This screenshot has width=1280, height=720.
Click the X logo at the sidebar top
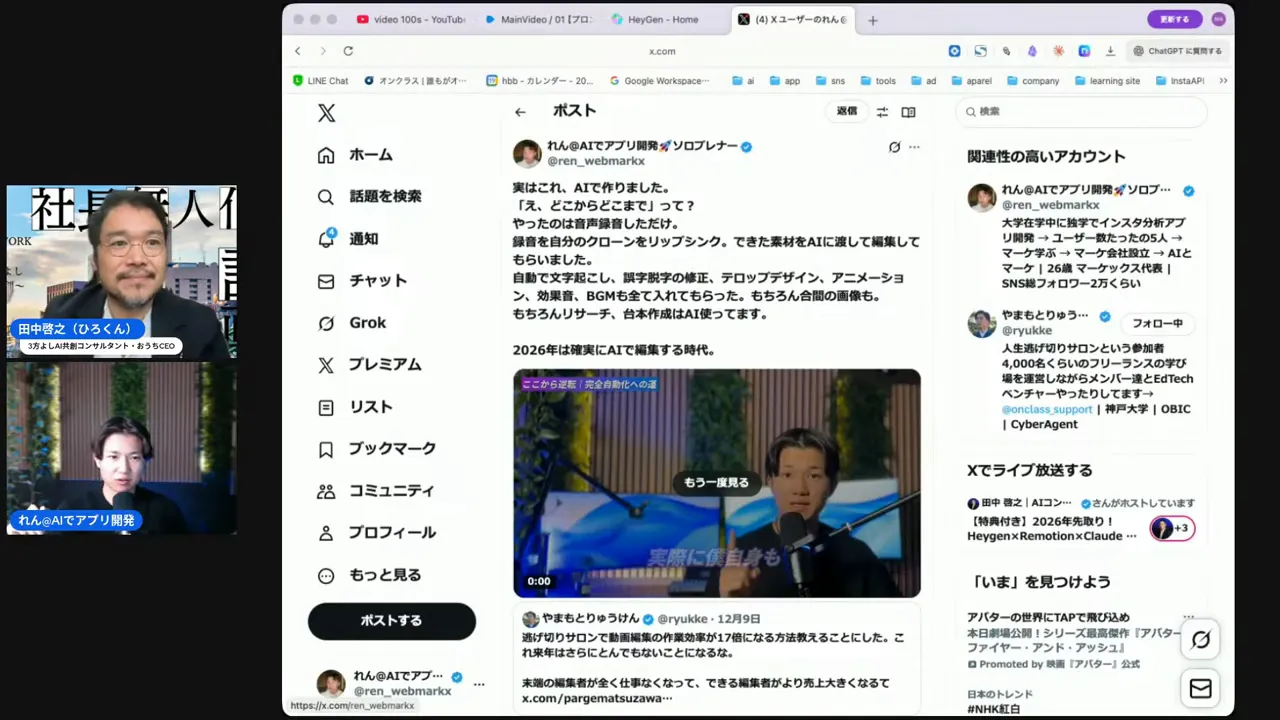click(326, 112)
